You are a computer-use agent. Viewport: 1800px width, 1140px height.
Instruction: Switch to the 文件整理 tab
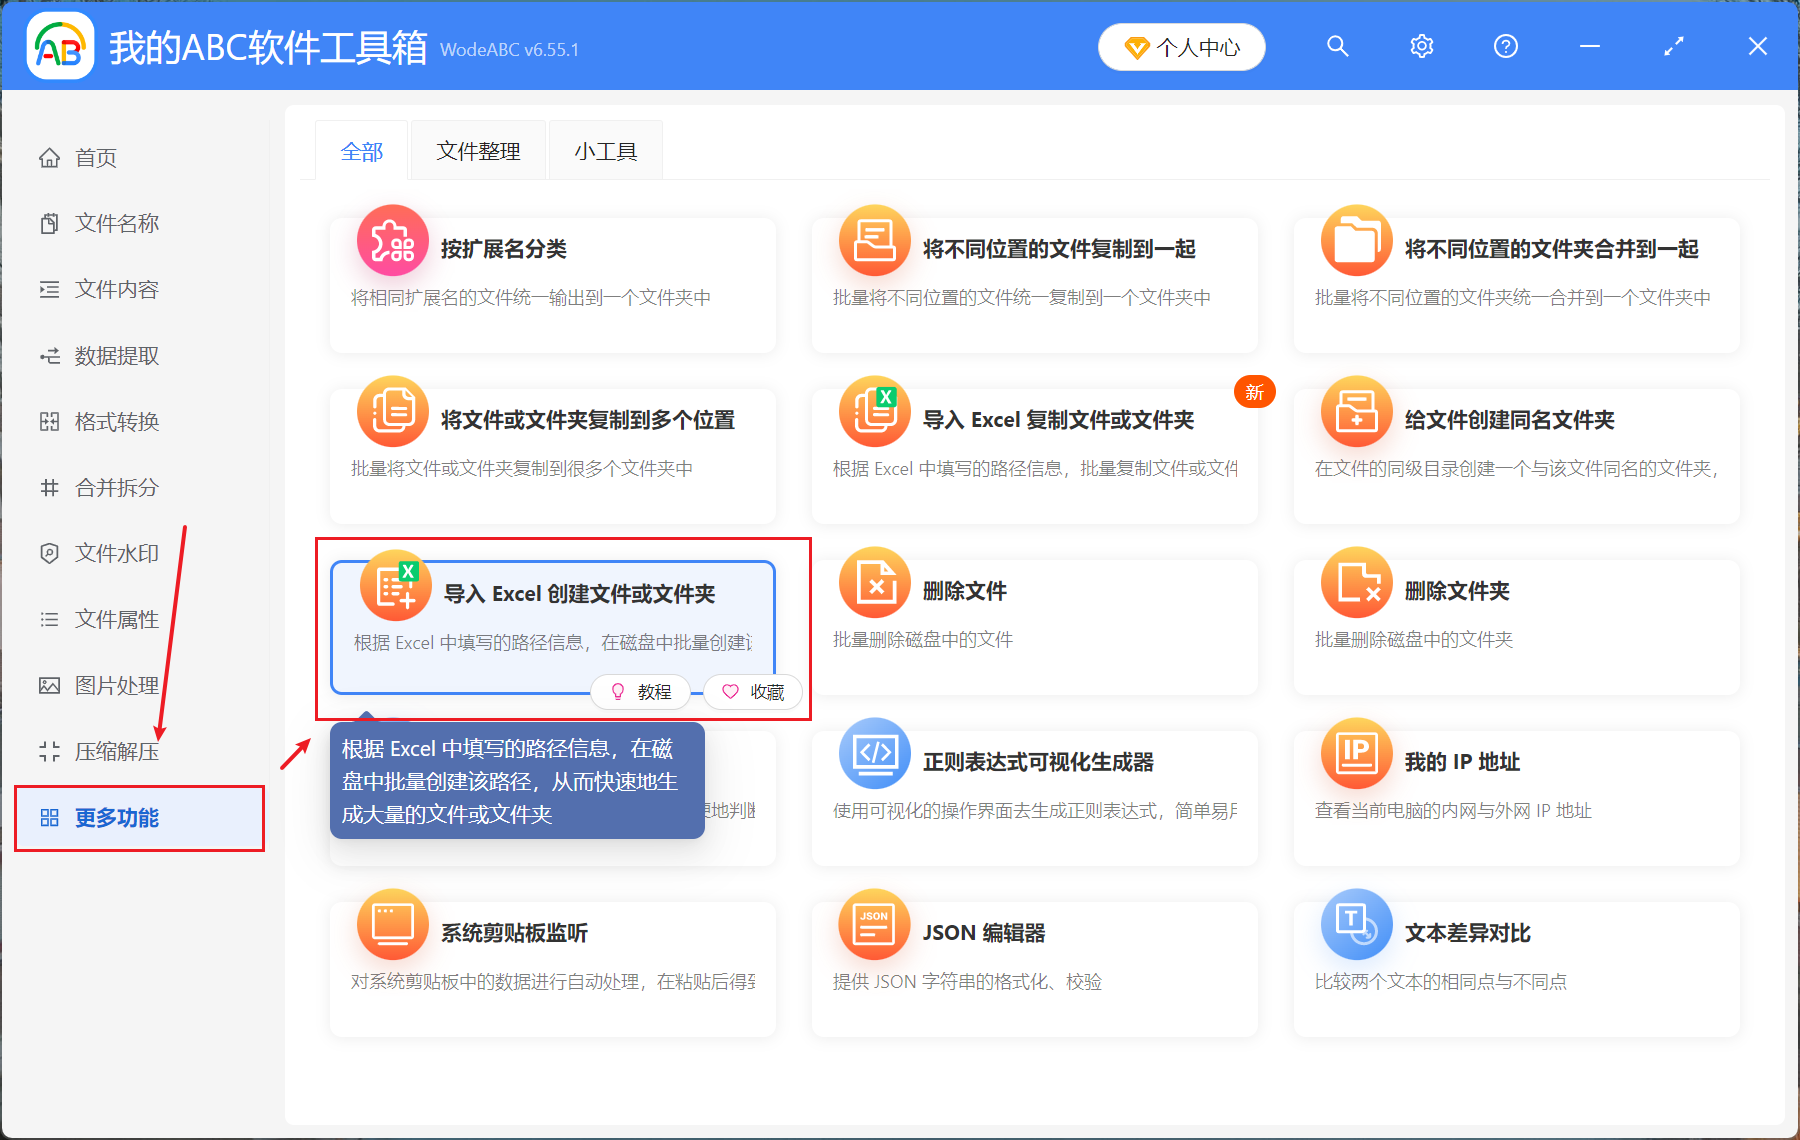click(478, 150)
